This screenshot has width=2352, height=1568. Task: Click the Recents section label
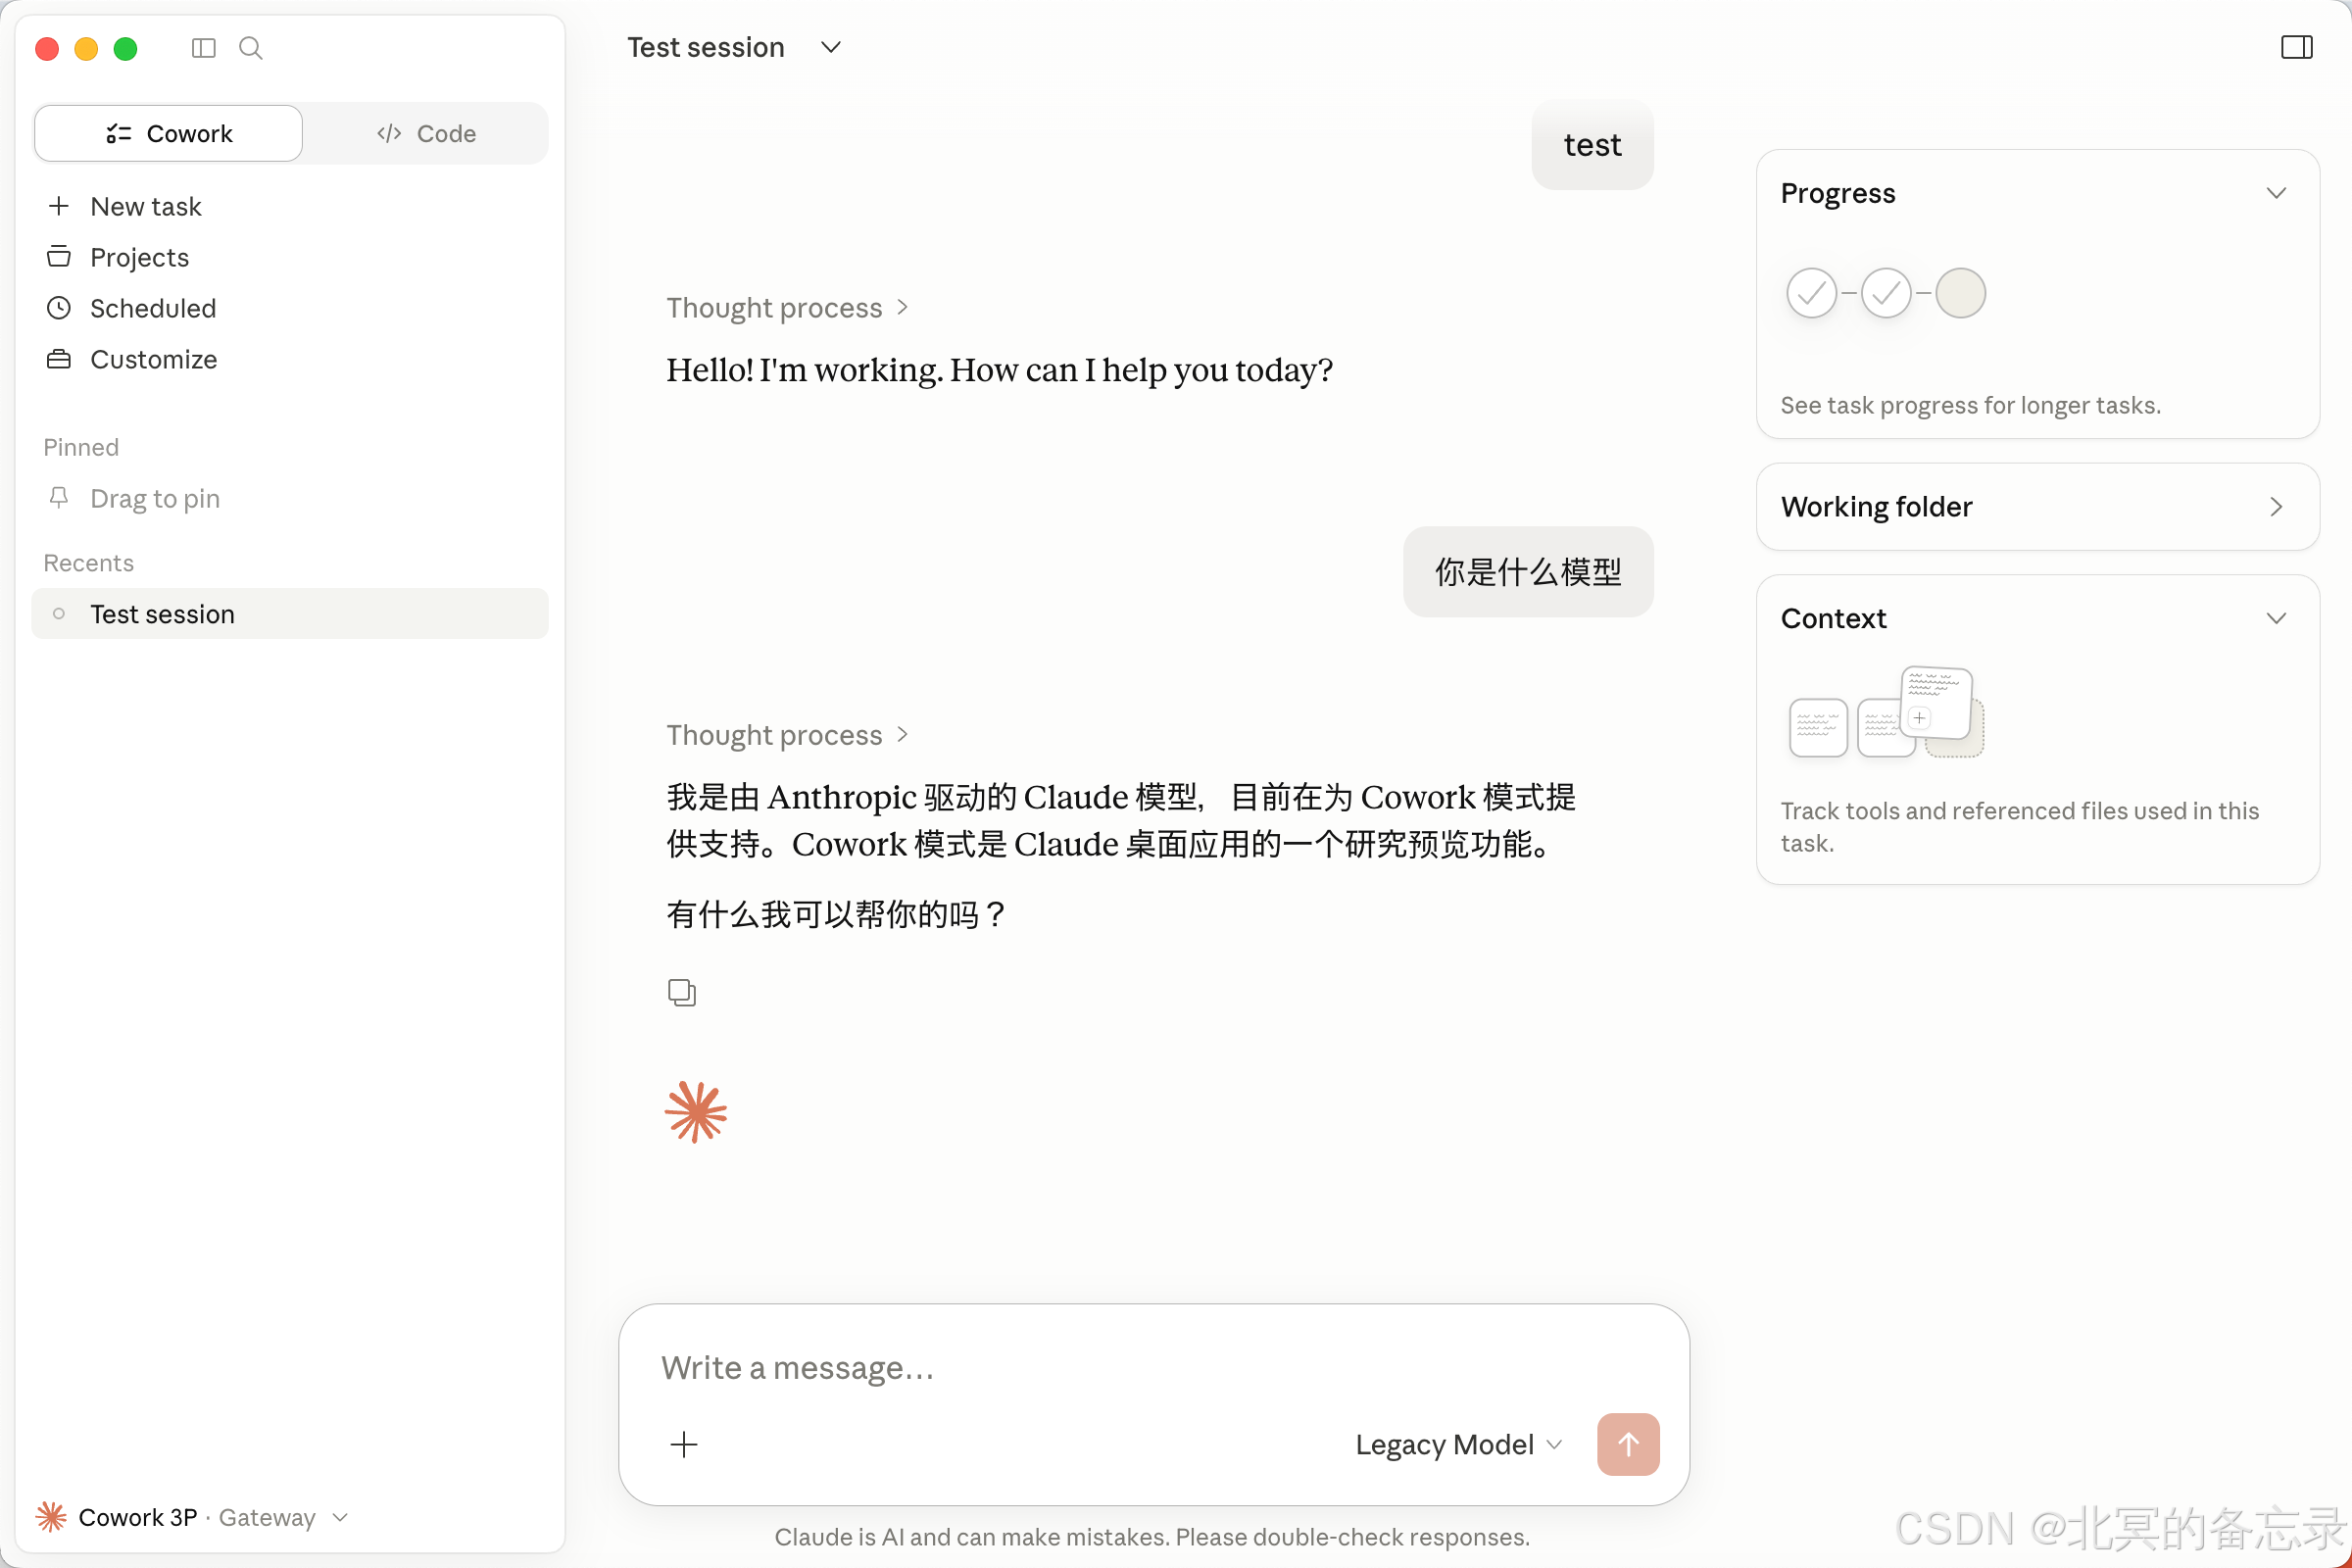click(x=88, y=563)
